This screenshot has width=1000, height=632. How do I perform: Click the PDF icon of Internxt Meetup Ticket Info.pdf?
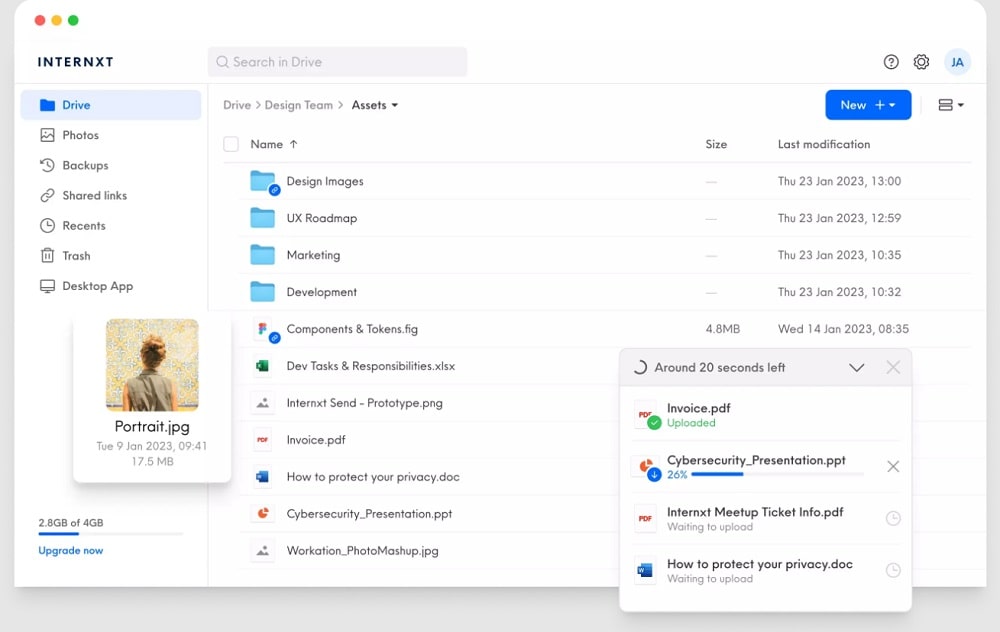click(645, 518)
